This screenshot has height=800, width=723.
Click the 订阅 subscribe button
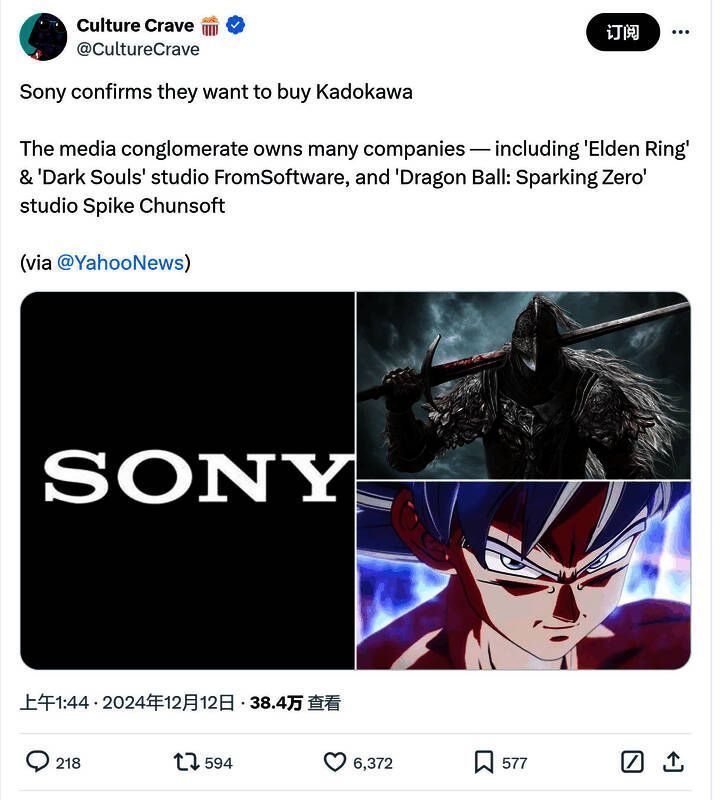coord(622,32)
